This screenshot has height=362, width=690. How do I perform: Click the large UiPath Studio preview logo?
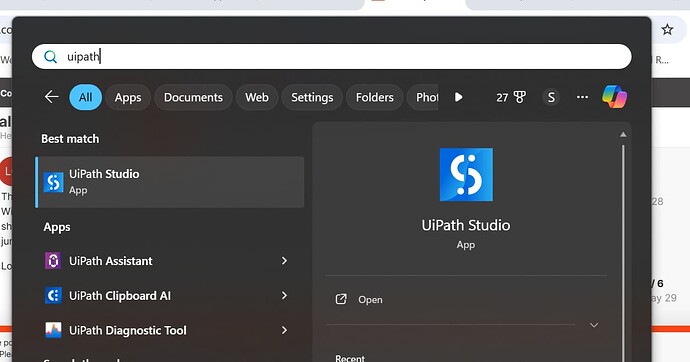[x=466, y=175]
